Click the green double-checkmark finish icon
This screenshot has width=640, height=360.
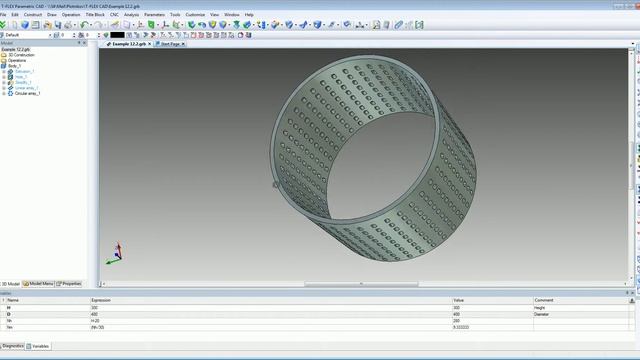[x=3, y=25]
